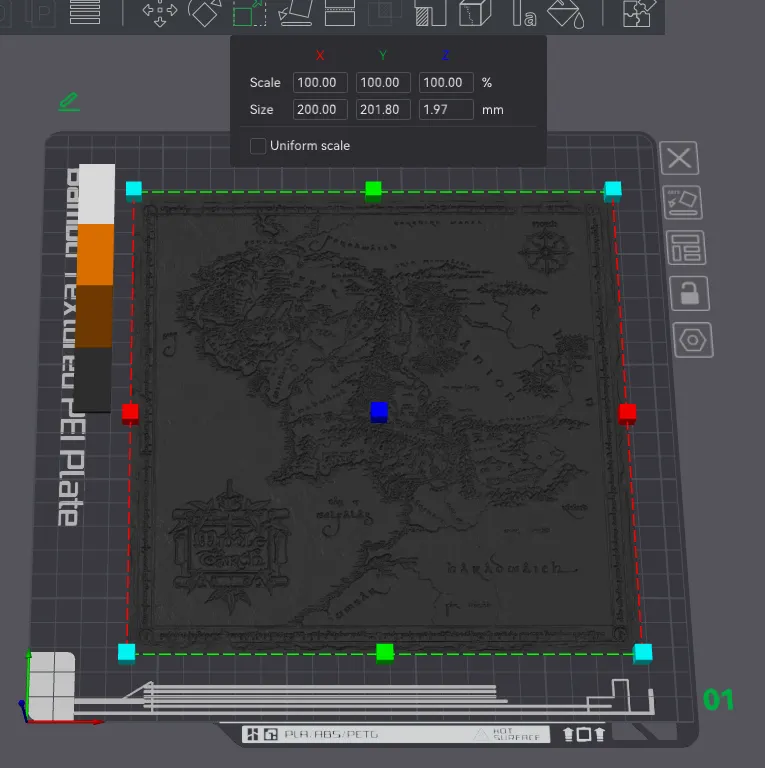
Task: Click the X Scale percentage field
Action: pyautogui.click(x=320, y=82)
